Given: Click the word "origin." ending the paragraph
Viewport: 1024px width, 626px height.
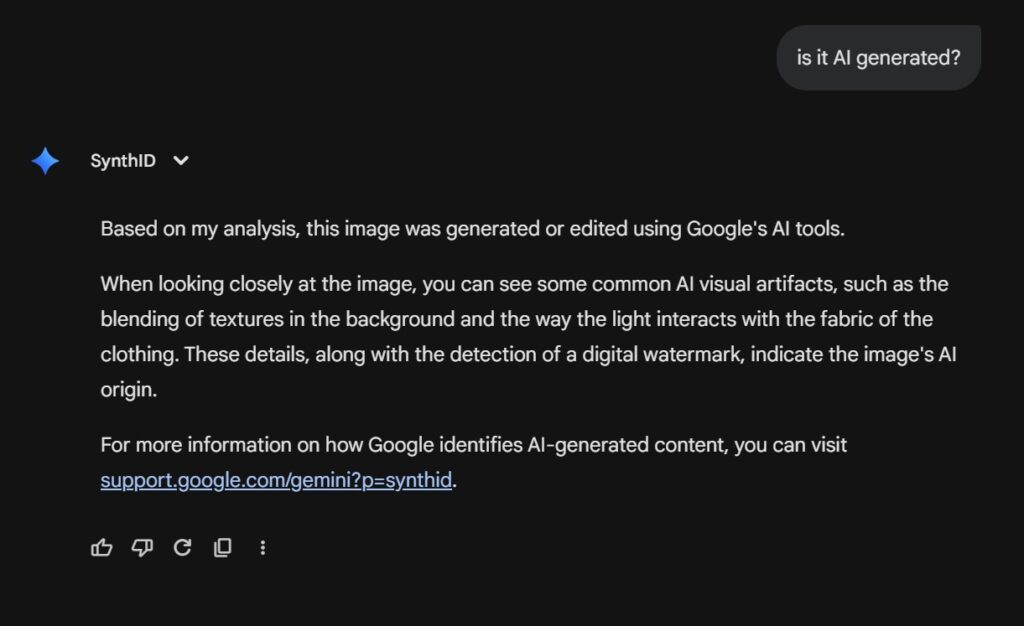Looking at the screenshot, I should 130,390.
